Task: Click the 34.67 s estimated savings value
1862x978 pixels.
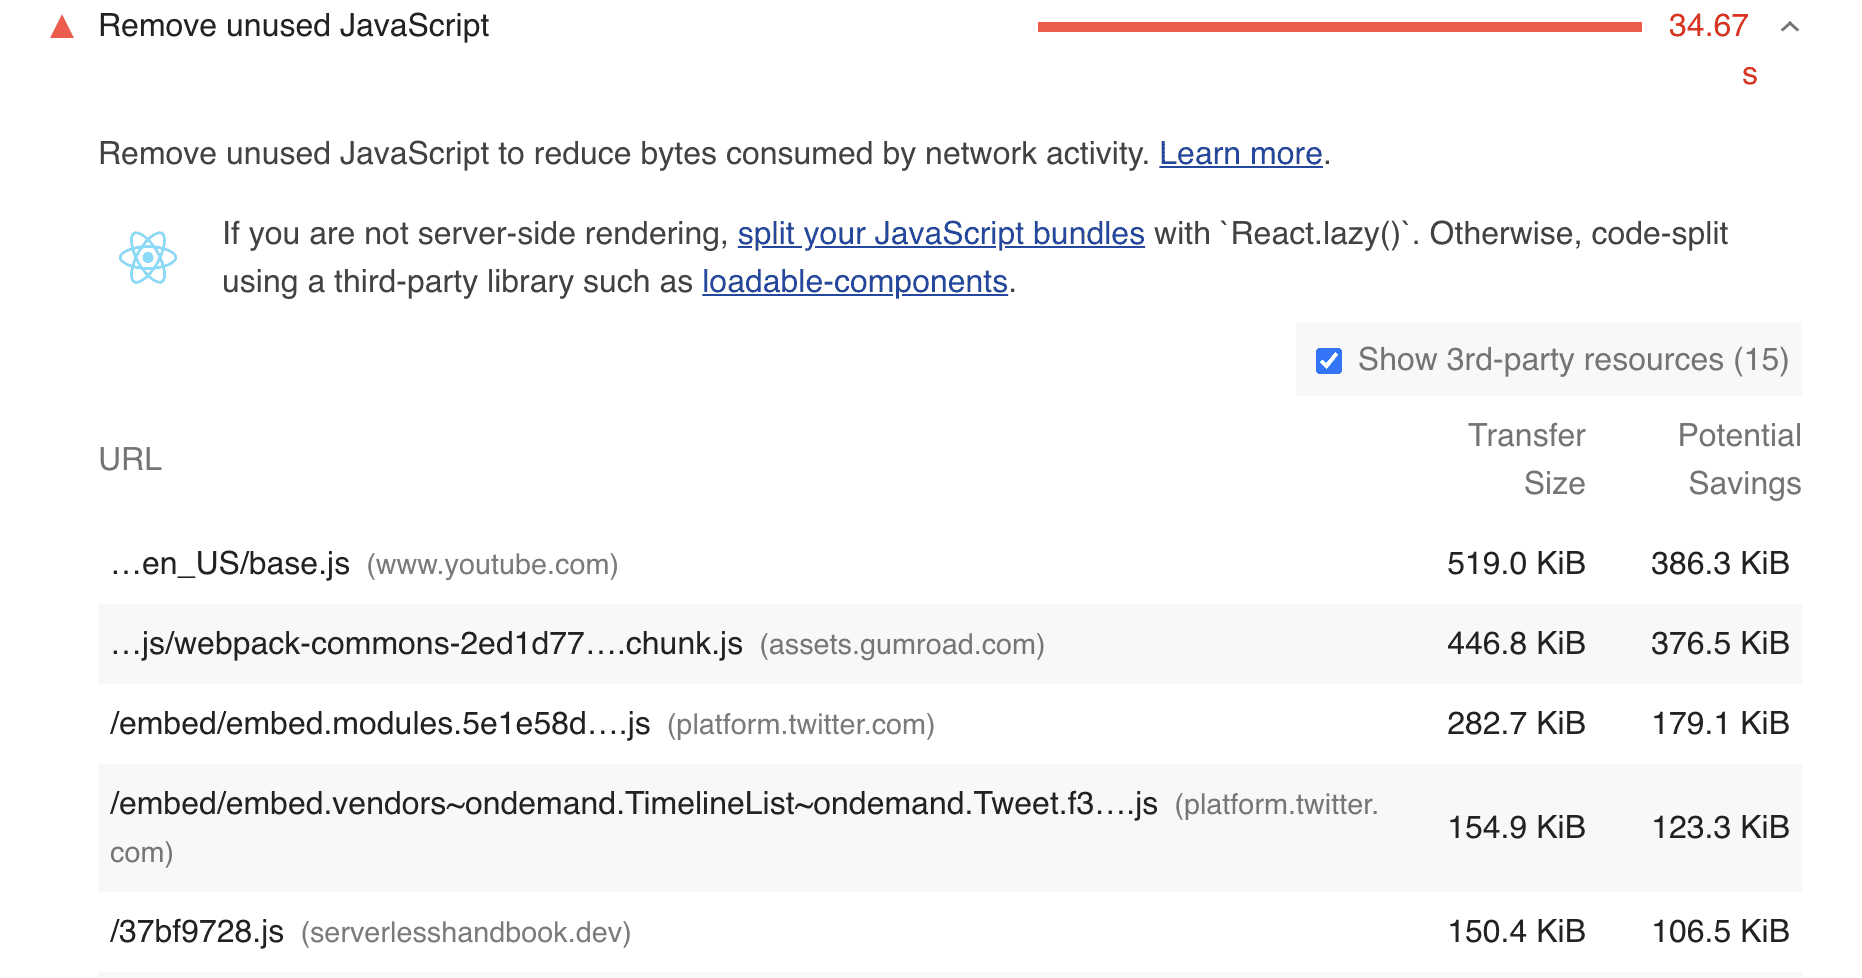Action: (x=1708, y=27)
